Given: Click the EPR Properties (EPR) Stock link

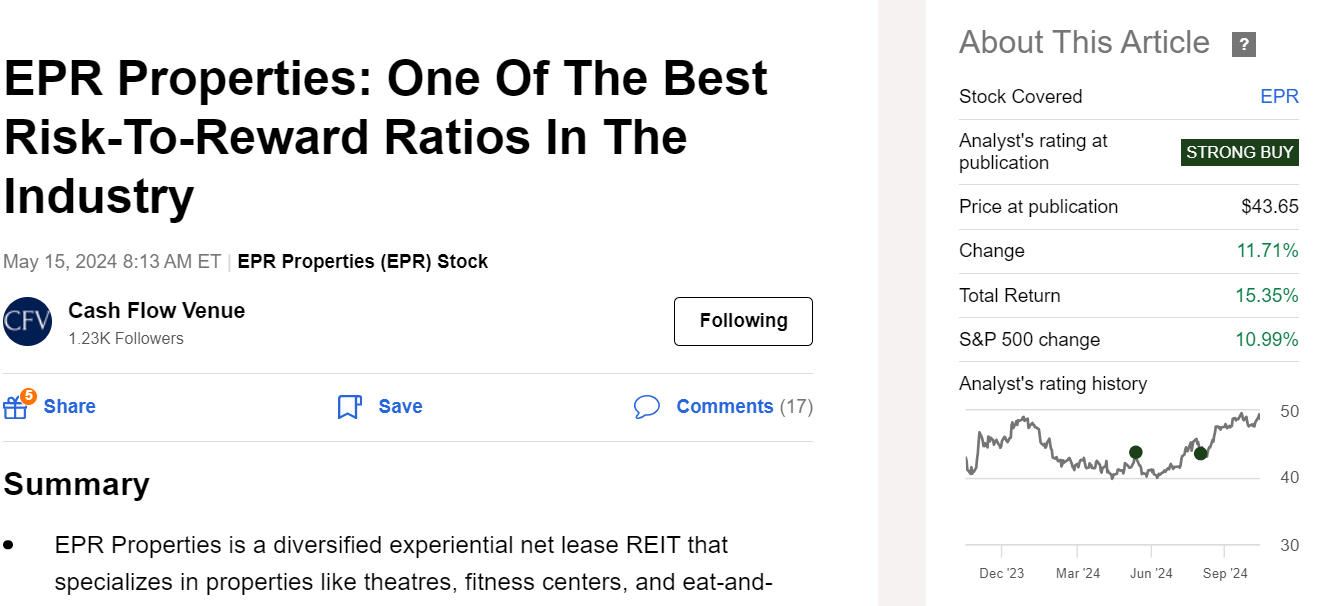Looking at the screenshot, I should [363, 261].
